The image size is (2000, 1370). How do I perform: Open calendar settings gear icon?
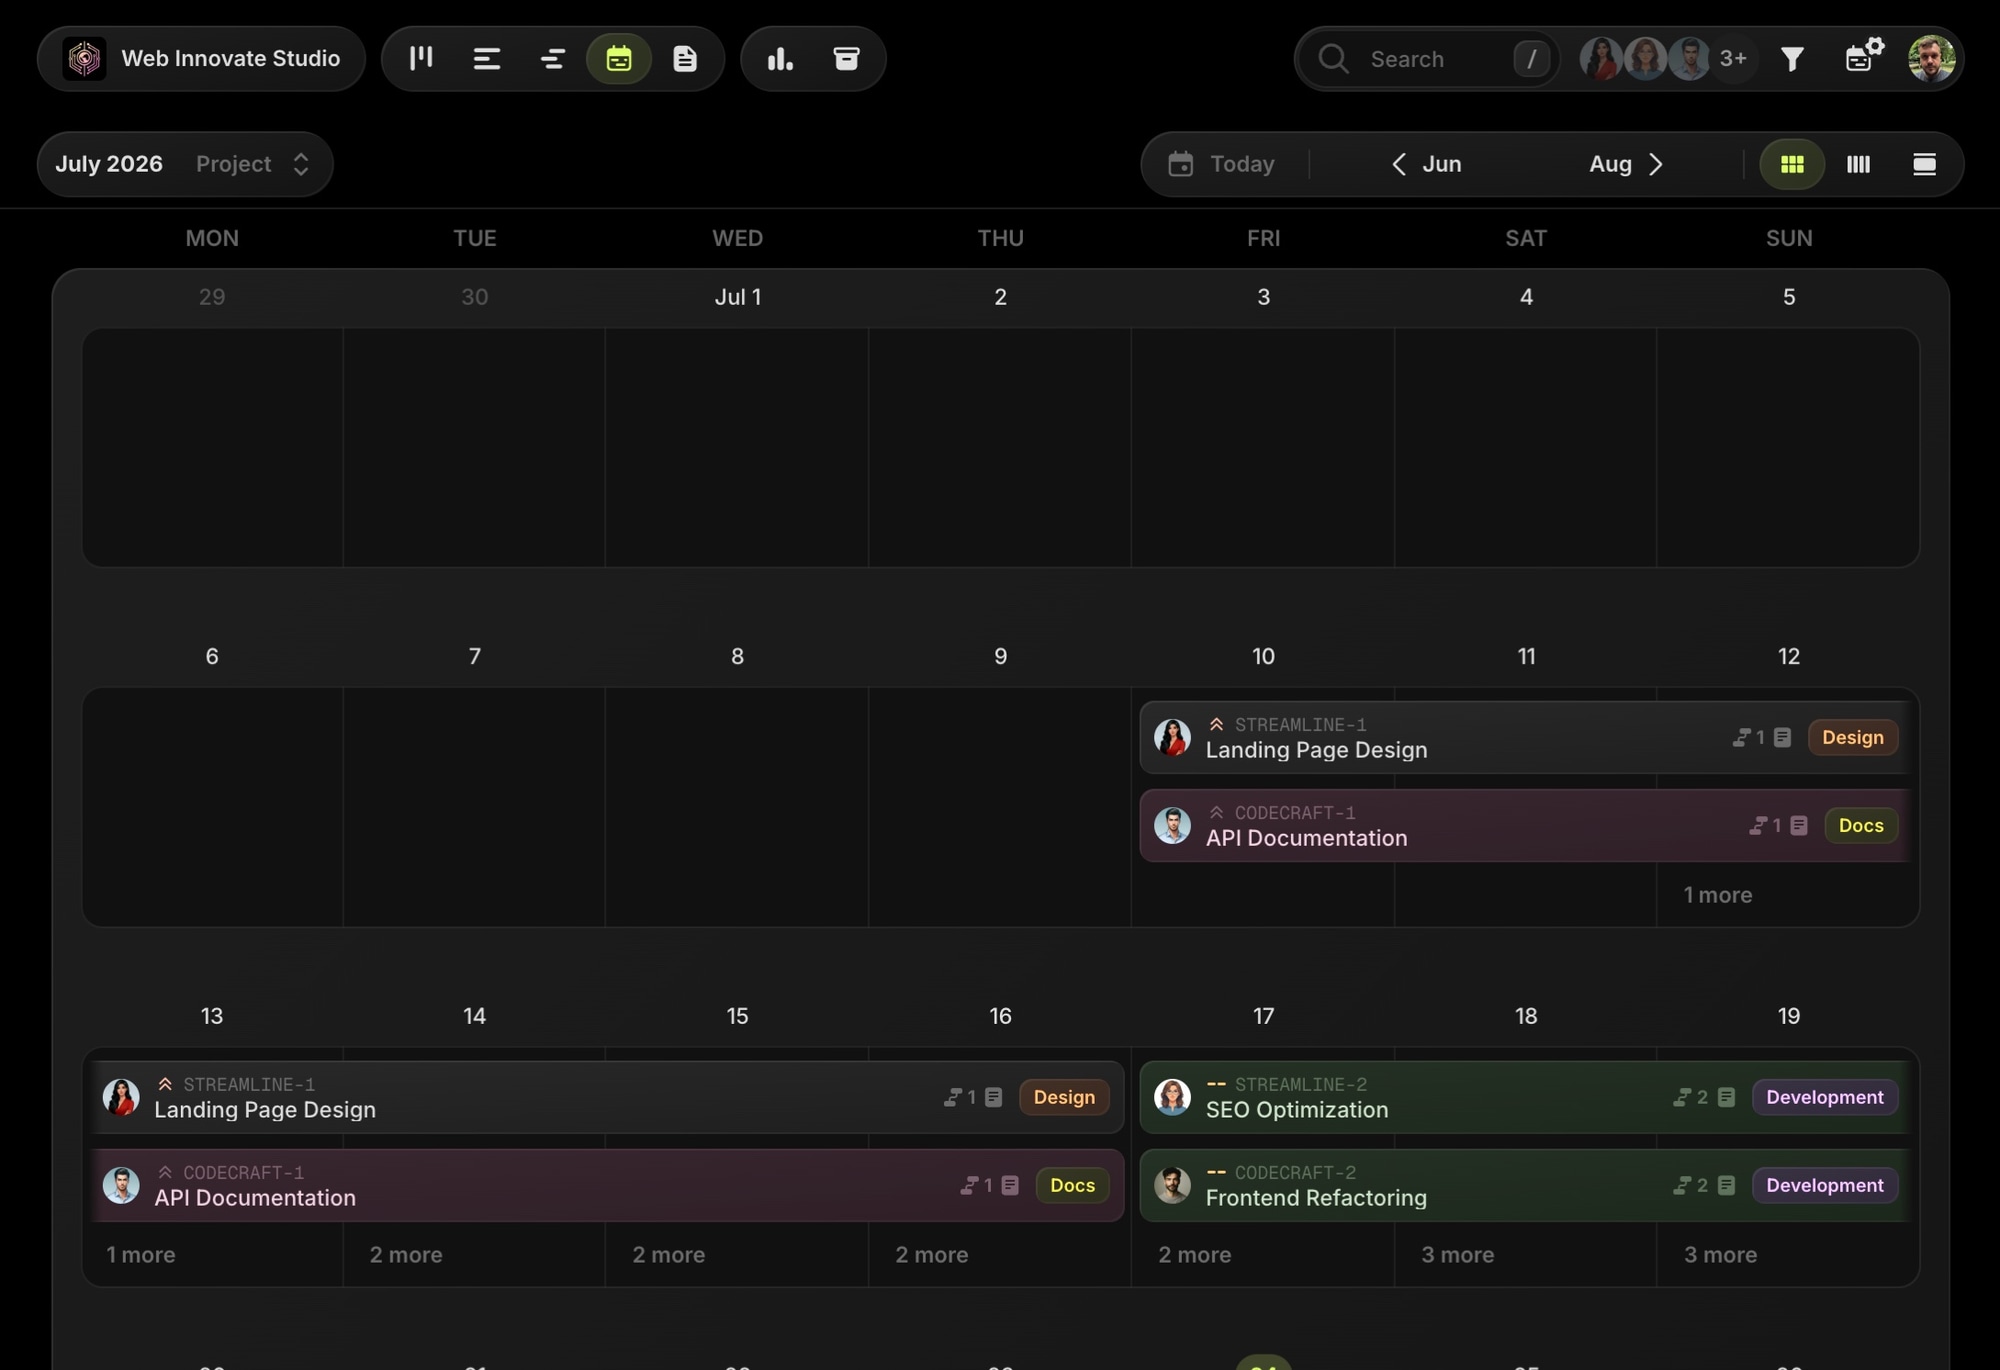pyautogui.click(x=1864, y=56)
